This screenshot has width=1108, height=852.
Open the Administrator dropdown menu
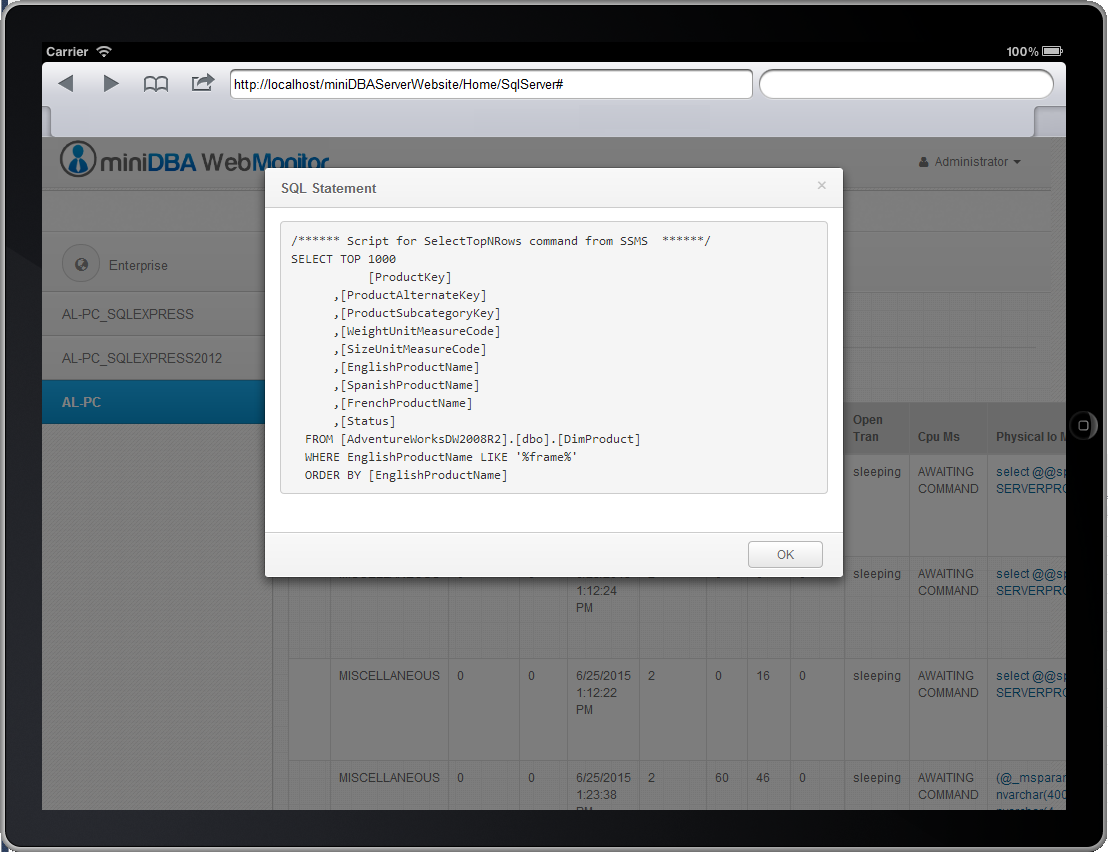point(970,162)
